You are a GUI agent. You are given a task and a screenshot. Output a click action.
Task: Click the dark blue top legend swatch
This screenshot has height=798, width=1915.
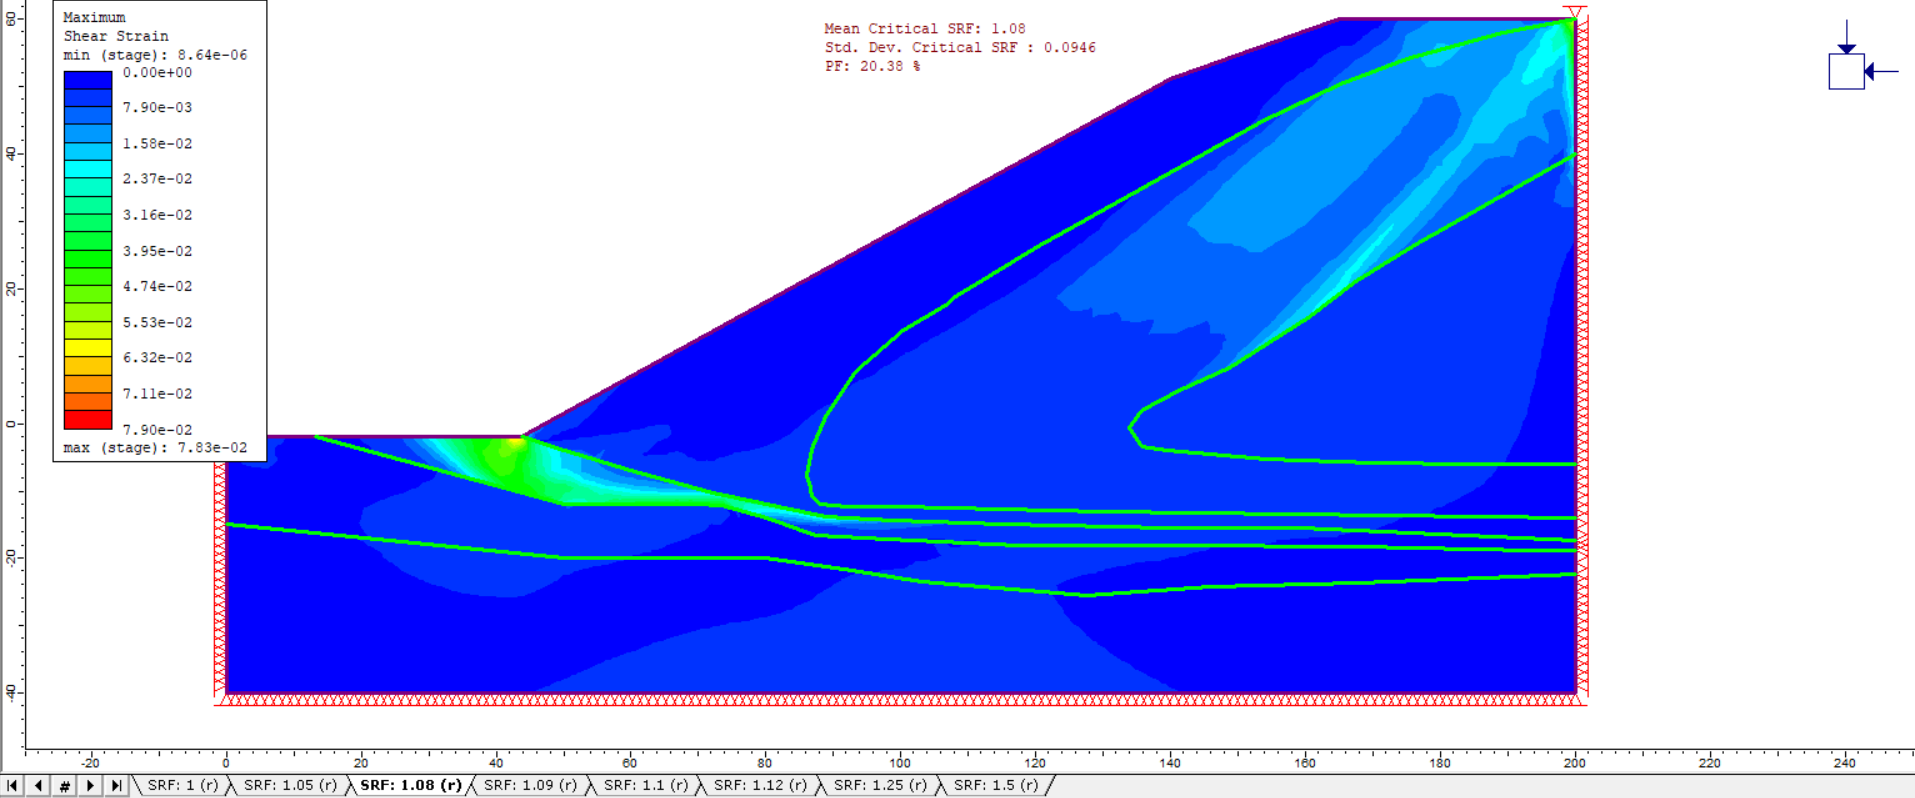(88, 80)
